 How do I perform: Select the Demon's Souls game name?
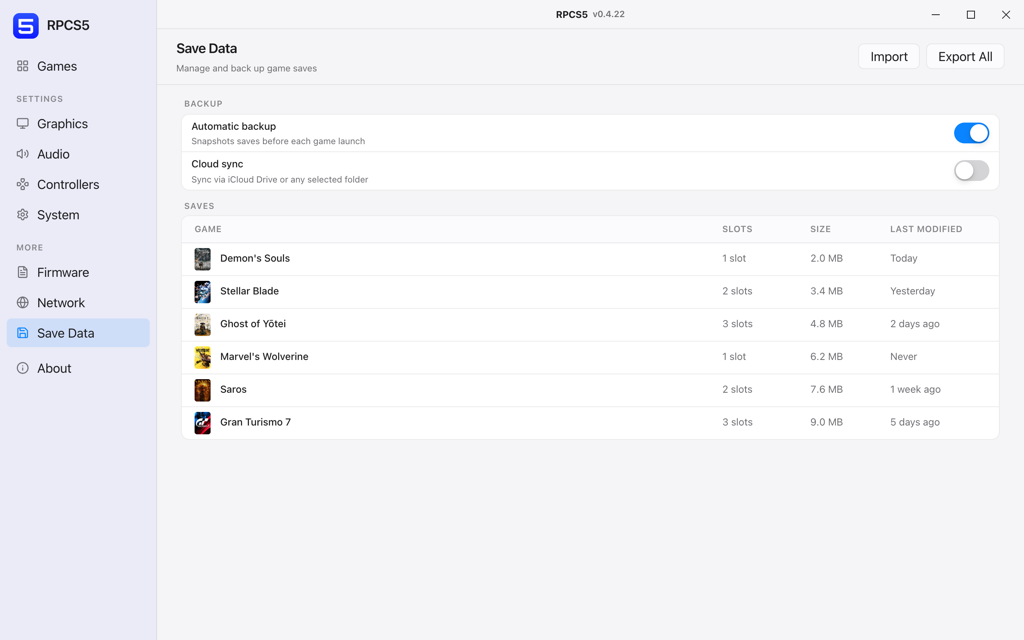pos(255,258)
